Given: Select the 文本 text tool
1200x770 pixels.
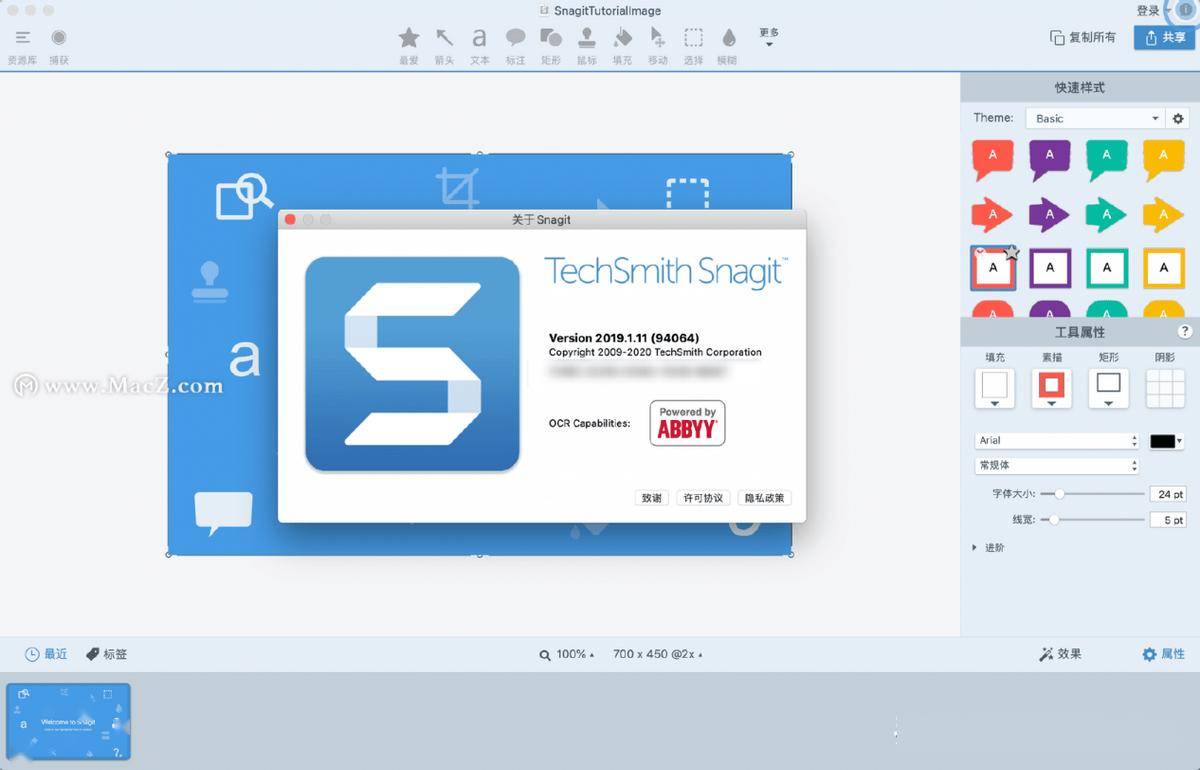Looking at the screenshot, I should [480, 46].
